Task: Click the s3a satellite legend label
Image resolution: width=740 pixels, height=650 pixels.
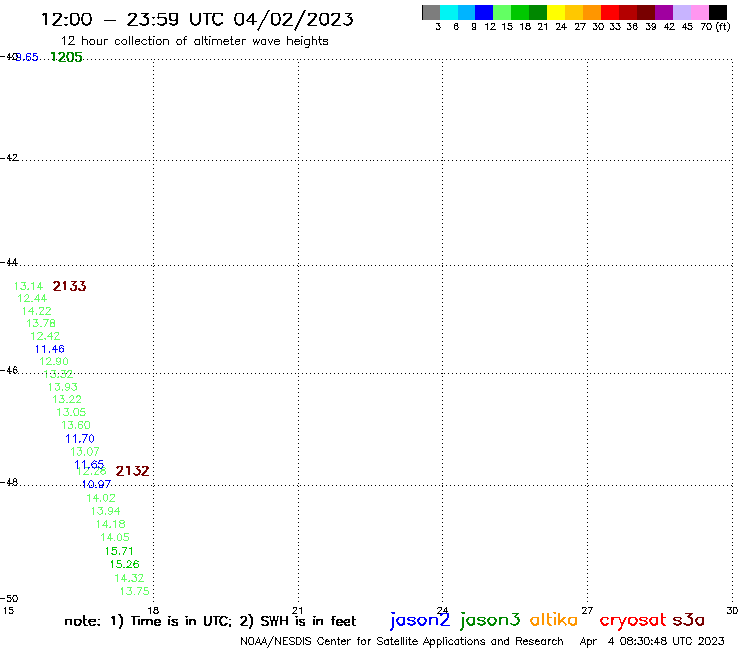Action: [689, 620]
